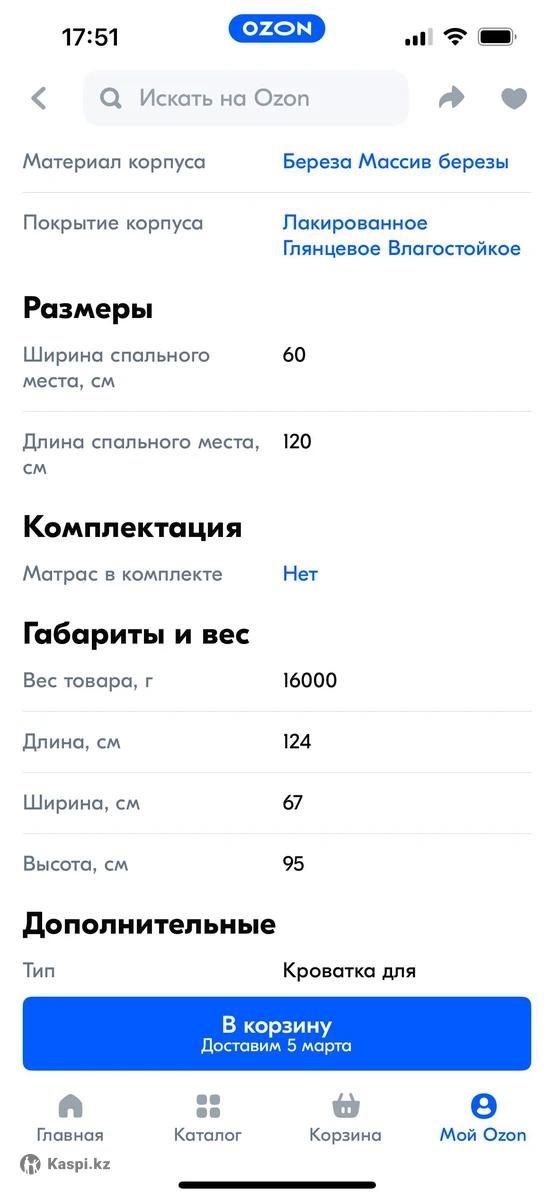This screenshot has height=1200, width=554.
Task: Tap the Вес товара 16000 row
Action: 277,681
